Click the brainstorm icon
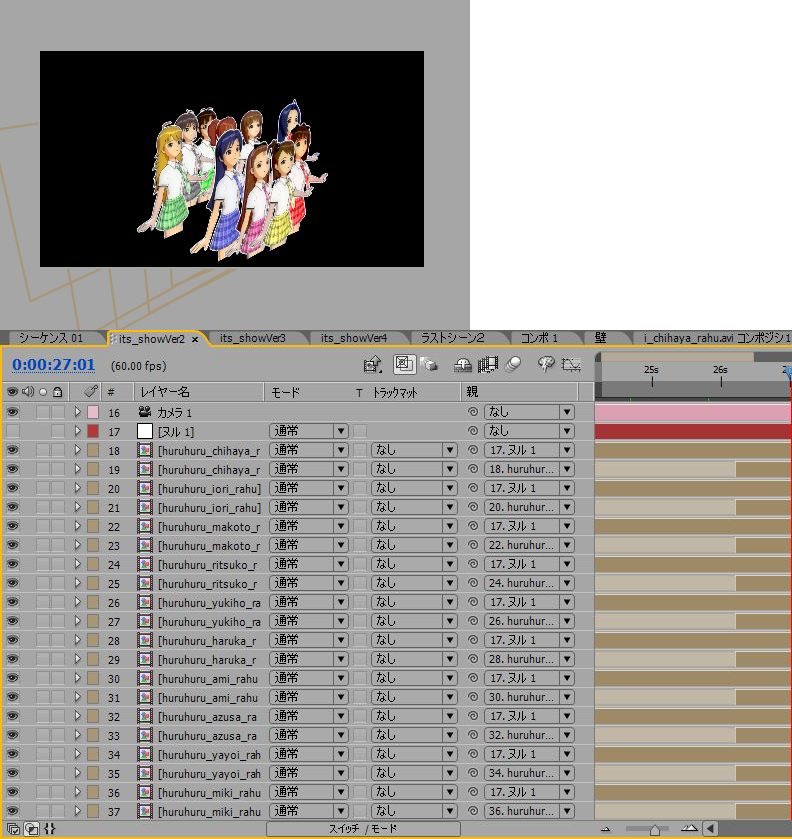The width and height of the screenshot is (792, 839). [545, 365]
